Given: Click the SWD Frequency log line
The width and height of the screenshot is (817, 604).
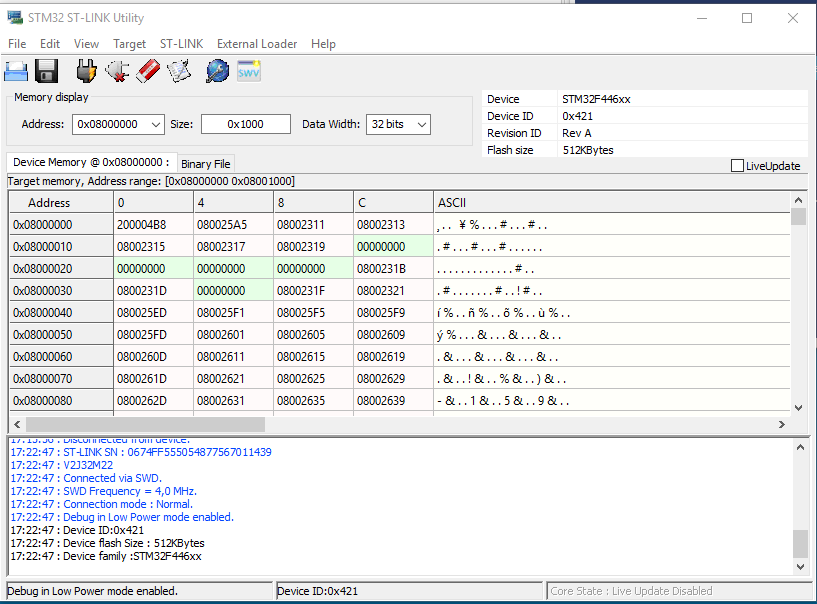Looking at the screenshot, I should click(104, 491).
